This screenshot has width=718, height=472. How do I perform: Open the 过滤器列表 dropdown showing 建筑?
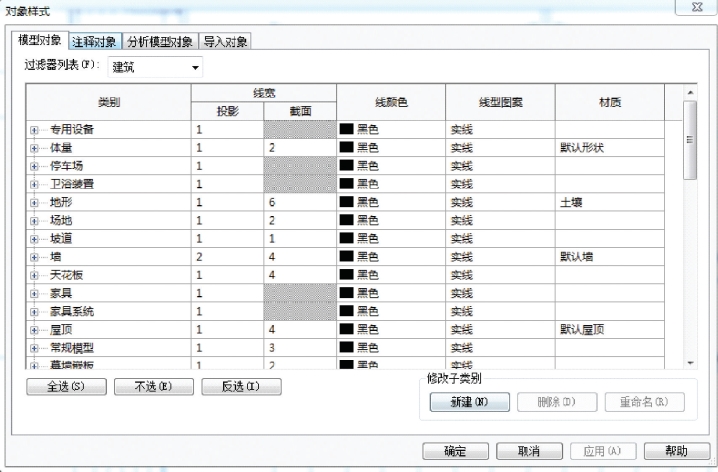(x=155, y=67)
